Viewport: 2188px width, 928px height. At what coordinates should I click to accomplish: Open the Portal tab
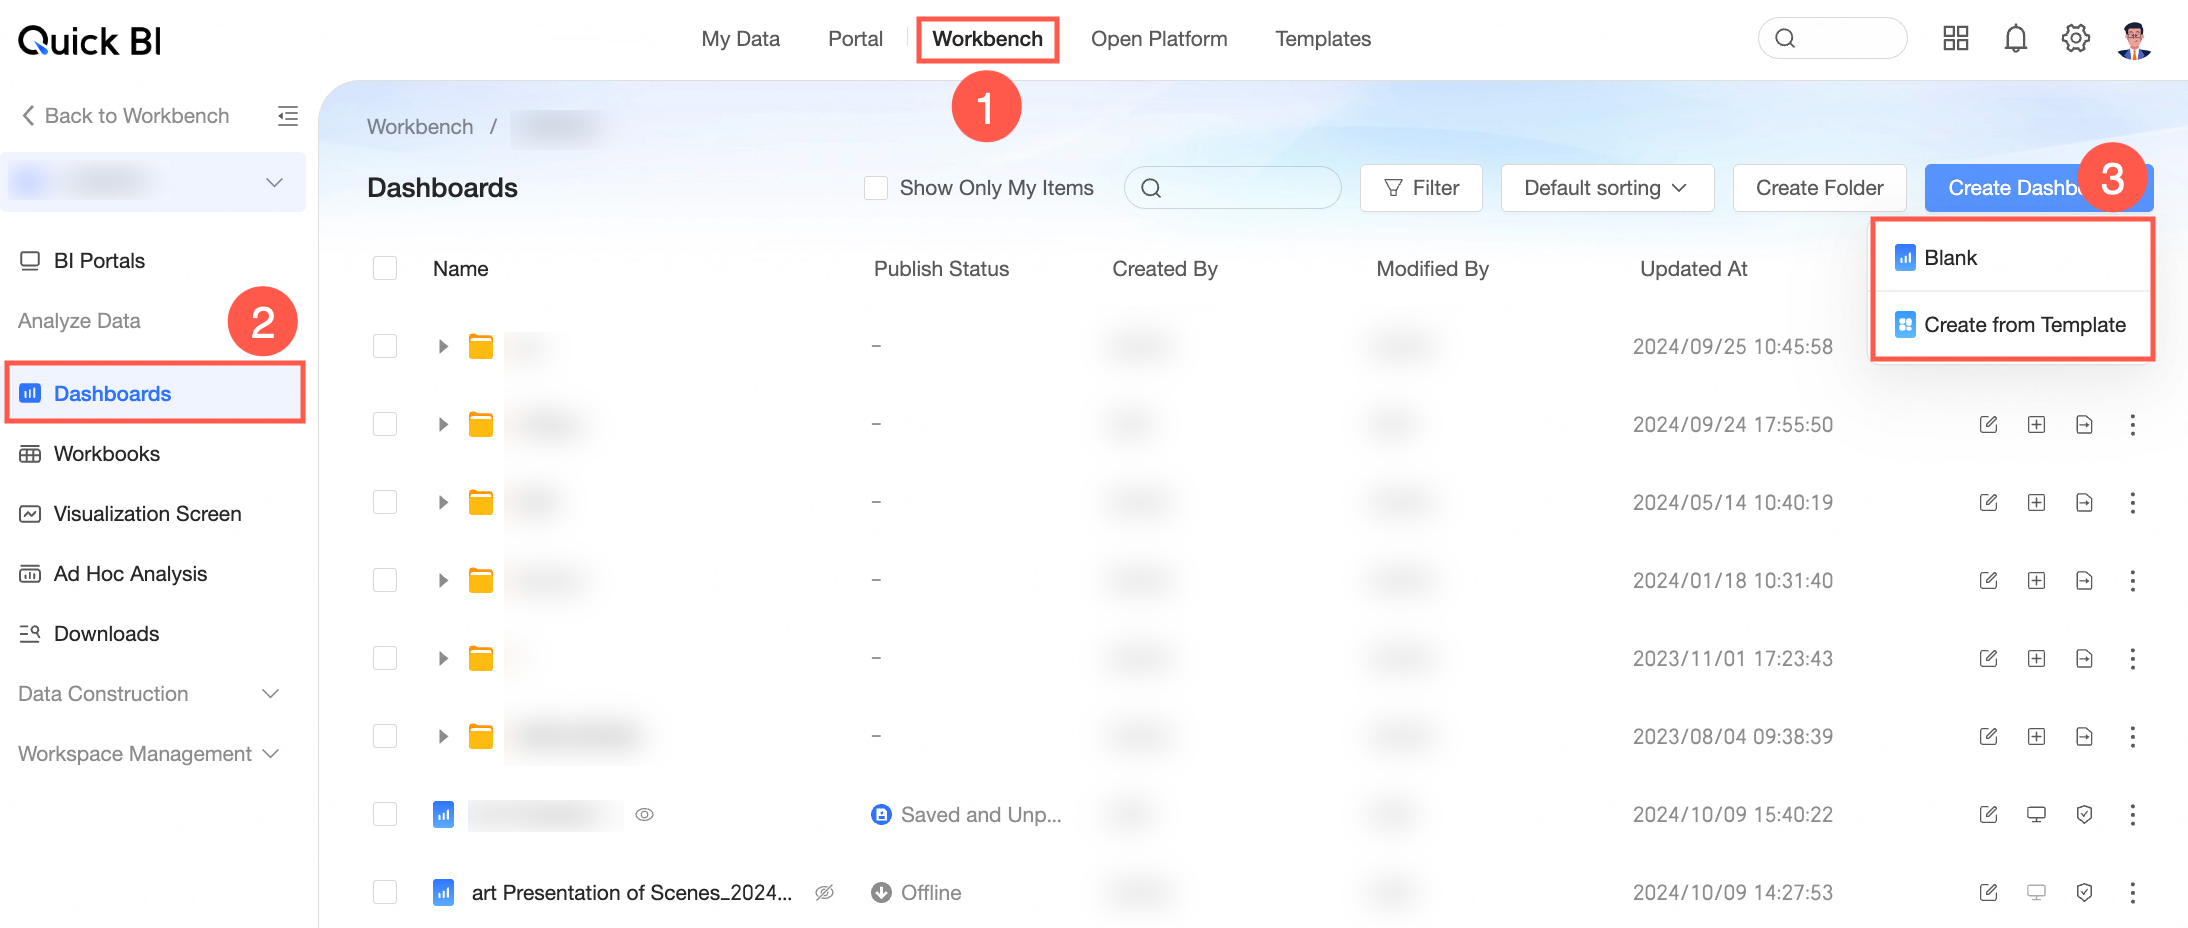pos(855,39)
